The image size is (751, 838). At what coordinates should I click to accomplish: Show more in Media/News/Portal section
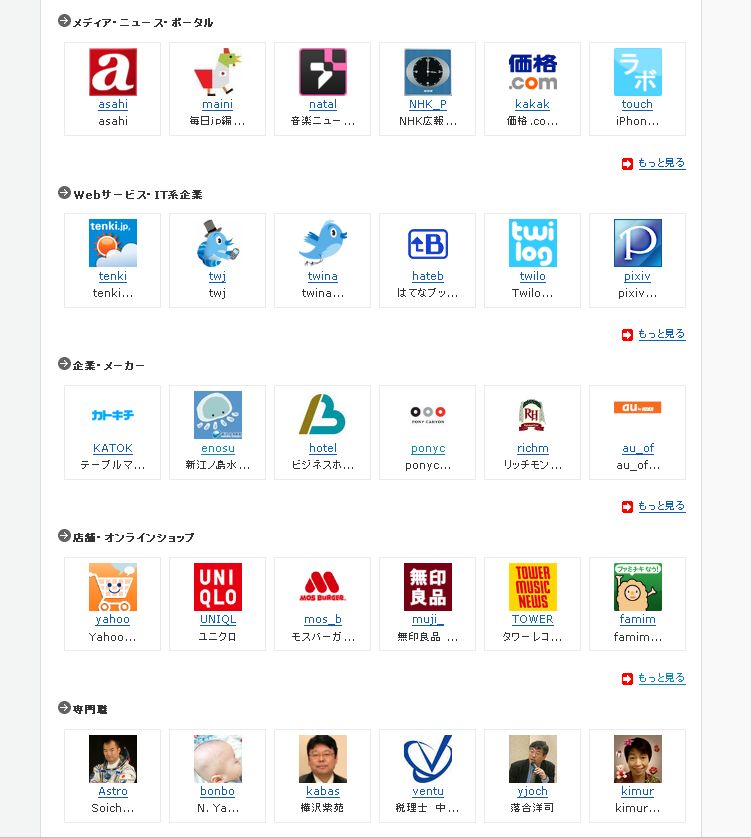661,163
